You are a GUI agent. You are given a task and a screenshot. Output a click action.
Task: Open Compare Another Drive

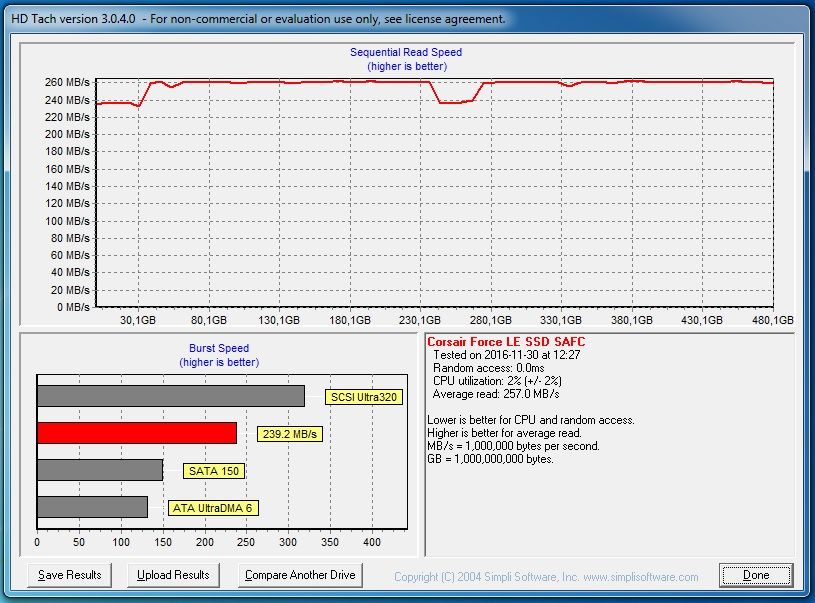[x=300, y=575]
